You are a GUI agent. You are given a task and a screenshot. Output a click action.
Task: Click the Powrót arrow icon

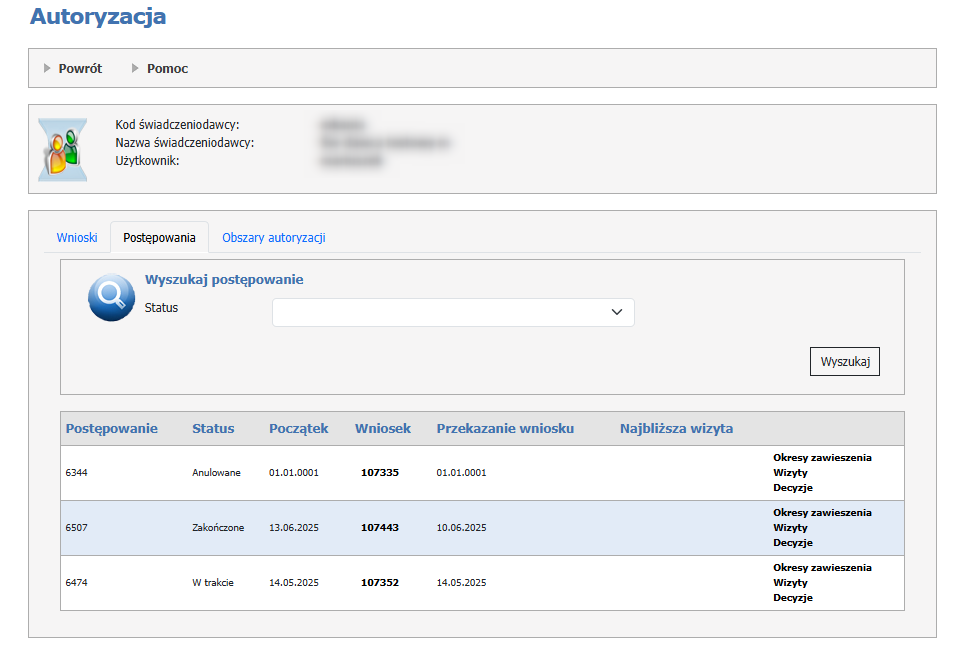[47, 68]
